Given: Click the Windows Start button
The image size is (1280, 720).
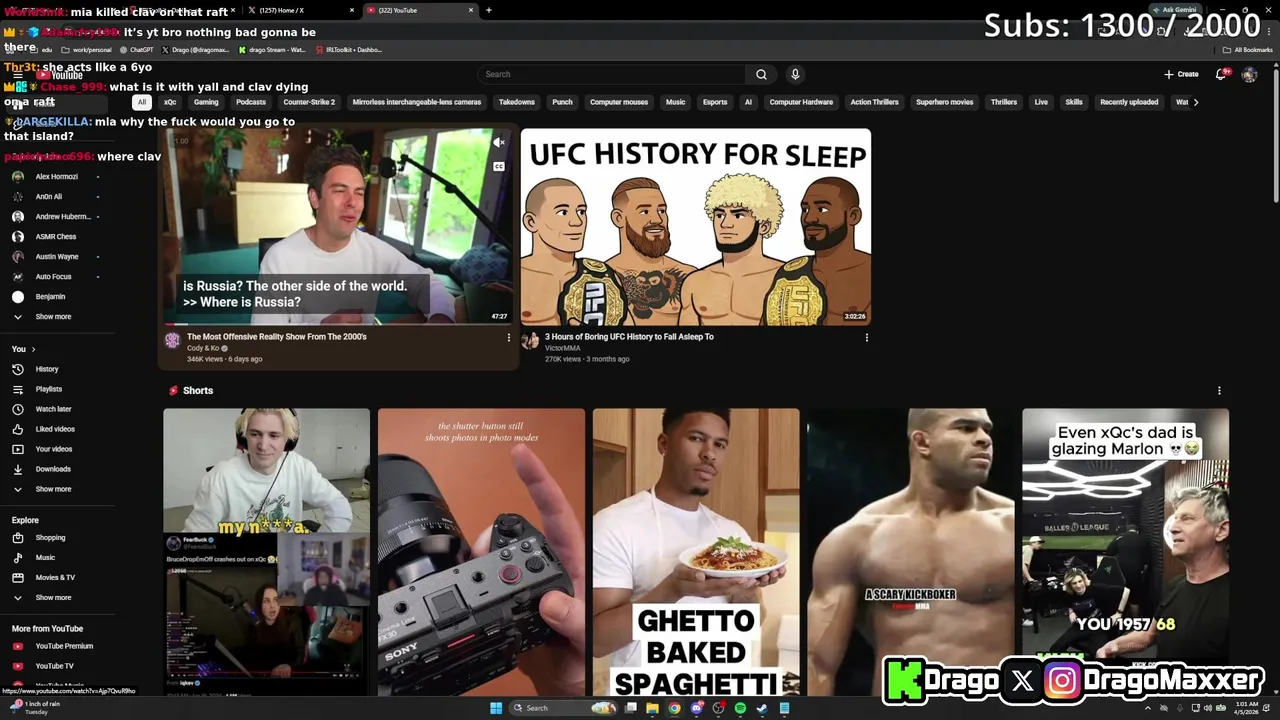Looking at the screenshot, I should point(496,708).
